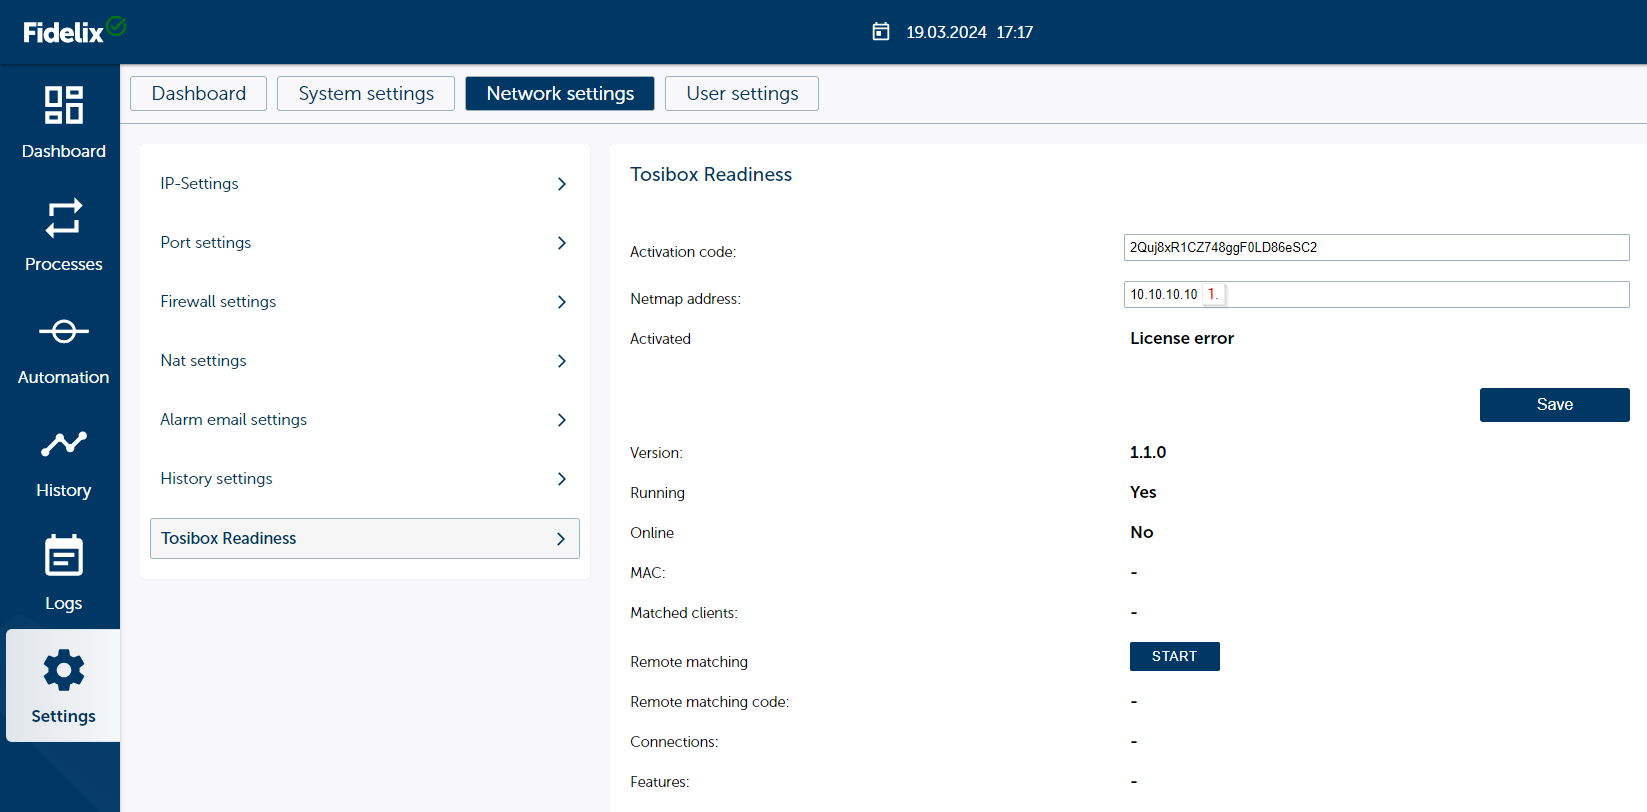This screenshot has height=812, width=1647.
Task: Expand Firewall settings chevron
Action: (562, 302)
